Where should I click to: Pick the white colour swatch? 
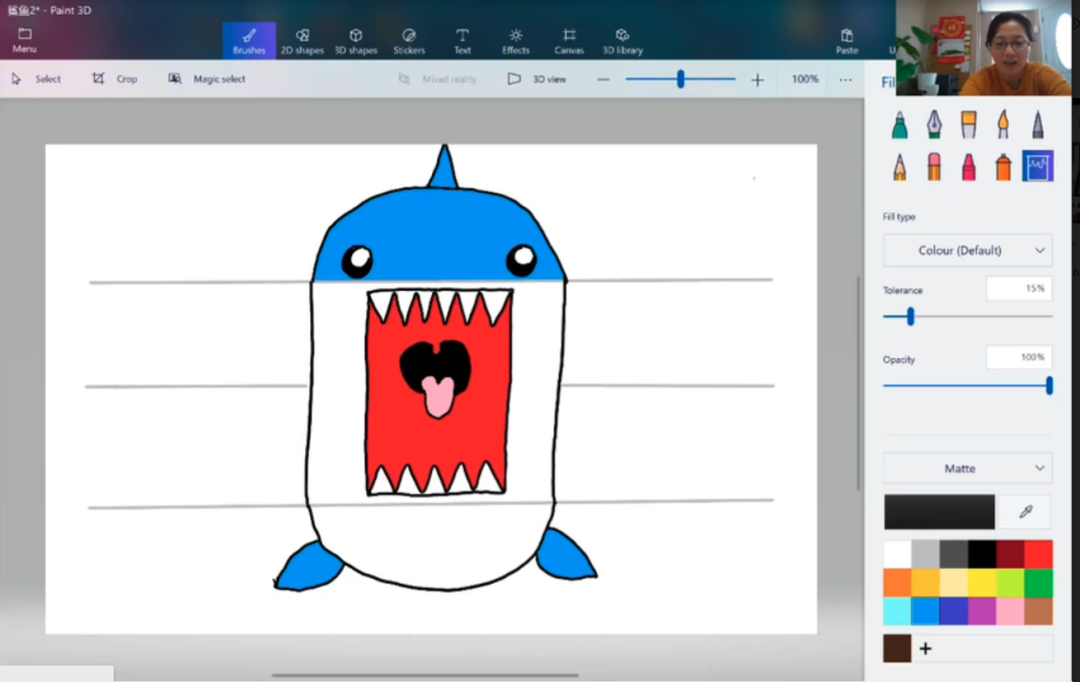click(x=897, y=555)
